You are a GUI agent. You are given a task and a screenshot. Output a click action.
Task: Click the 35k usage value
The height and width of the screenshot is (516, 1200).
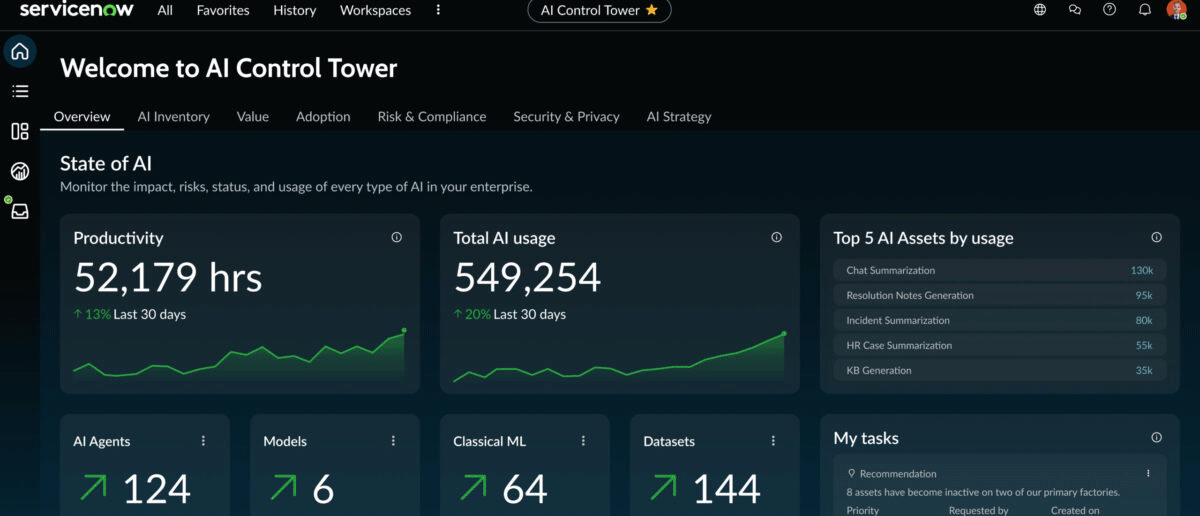tap(1144, 370)
